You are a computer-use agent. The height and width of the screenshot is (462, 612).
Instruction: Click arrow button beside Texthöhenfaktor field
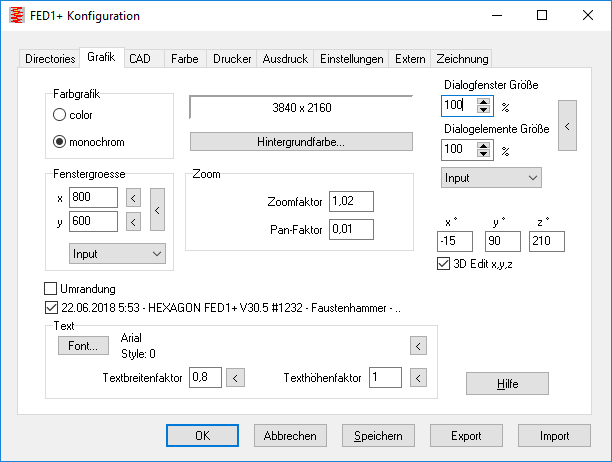tap(418, 377)
